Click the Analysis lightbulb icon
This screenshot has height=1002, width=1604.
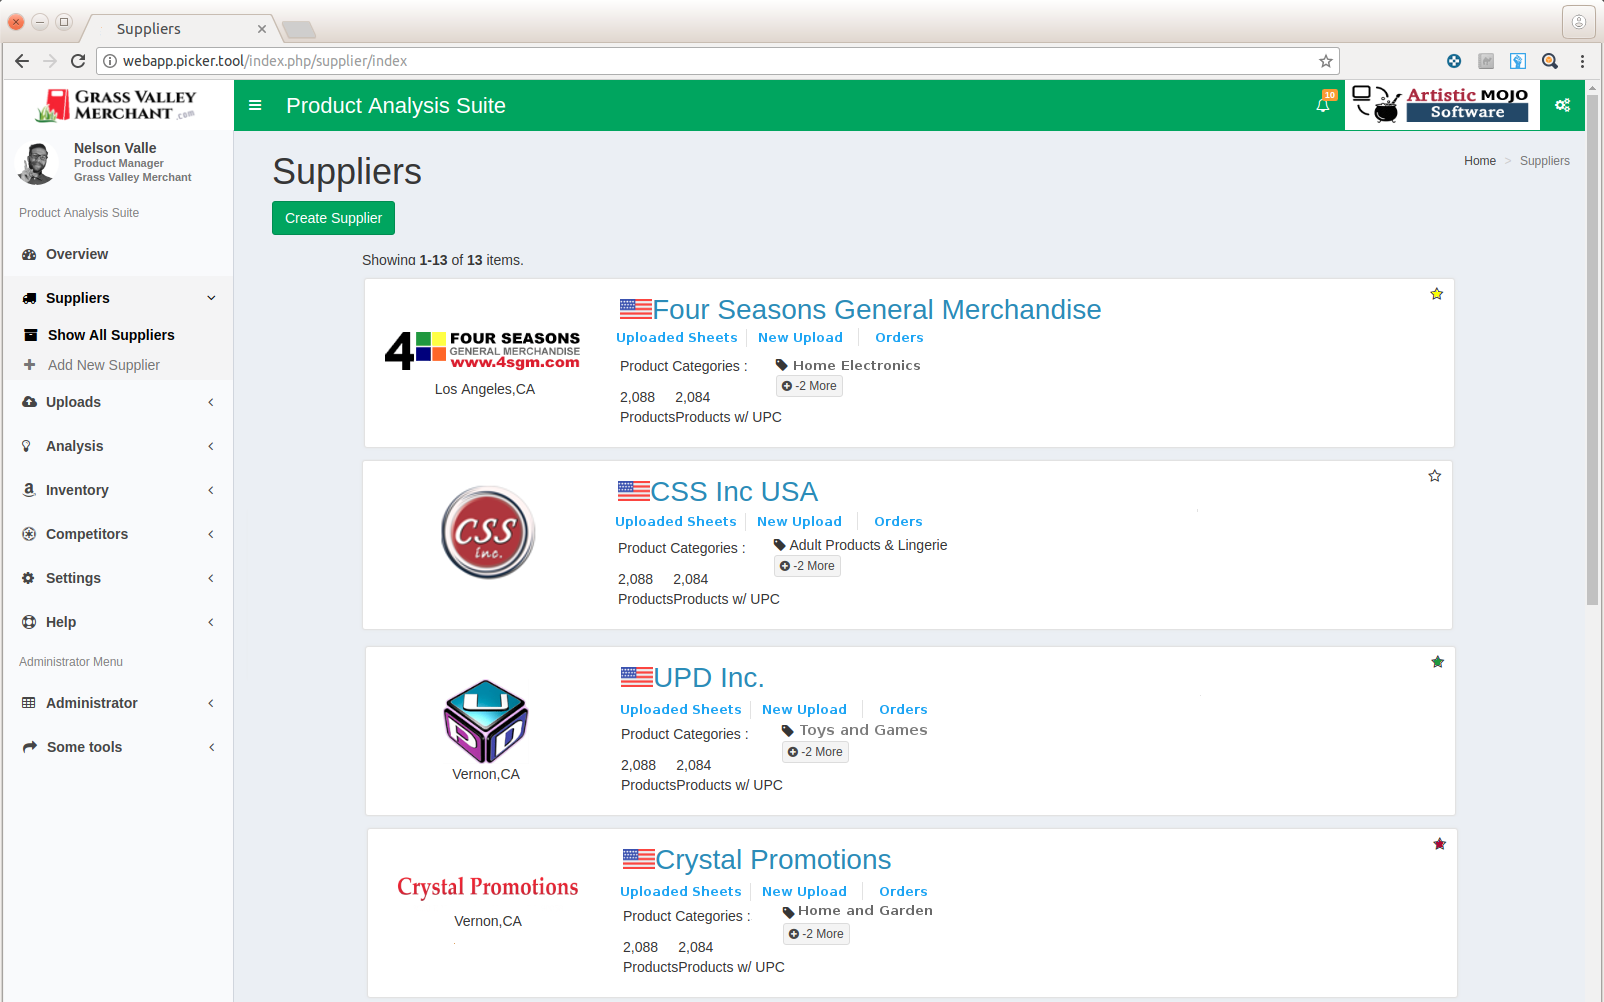point(27,446)
